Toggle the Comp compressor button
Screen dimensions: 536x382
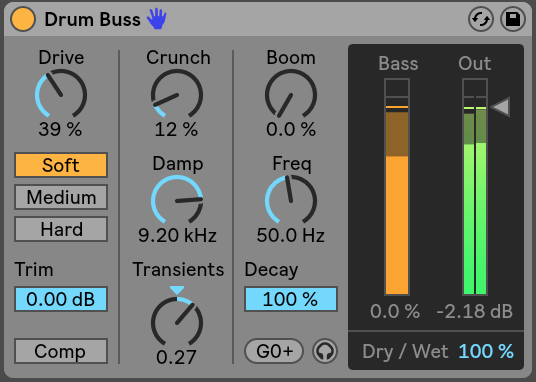pos(61,351)
